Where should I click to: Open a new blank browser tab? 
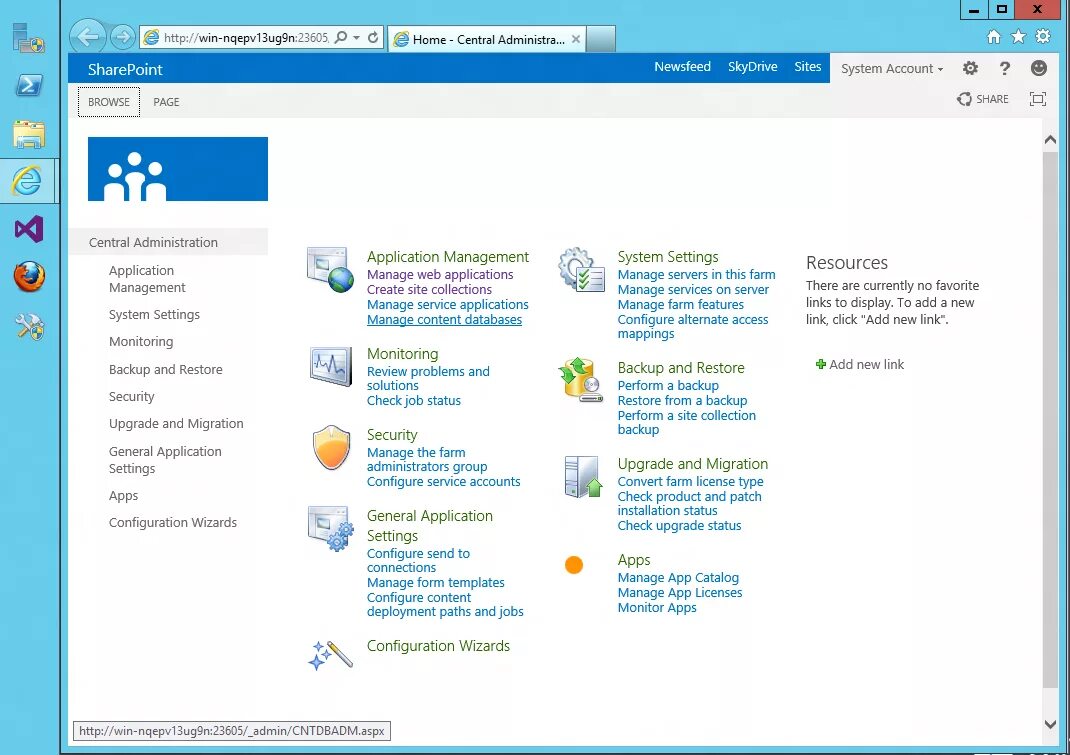click(x=601, y=40)
